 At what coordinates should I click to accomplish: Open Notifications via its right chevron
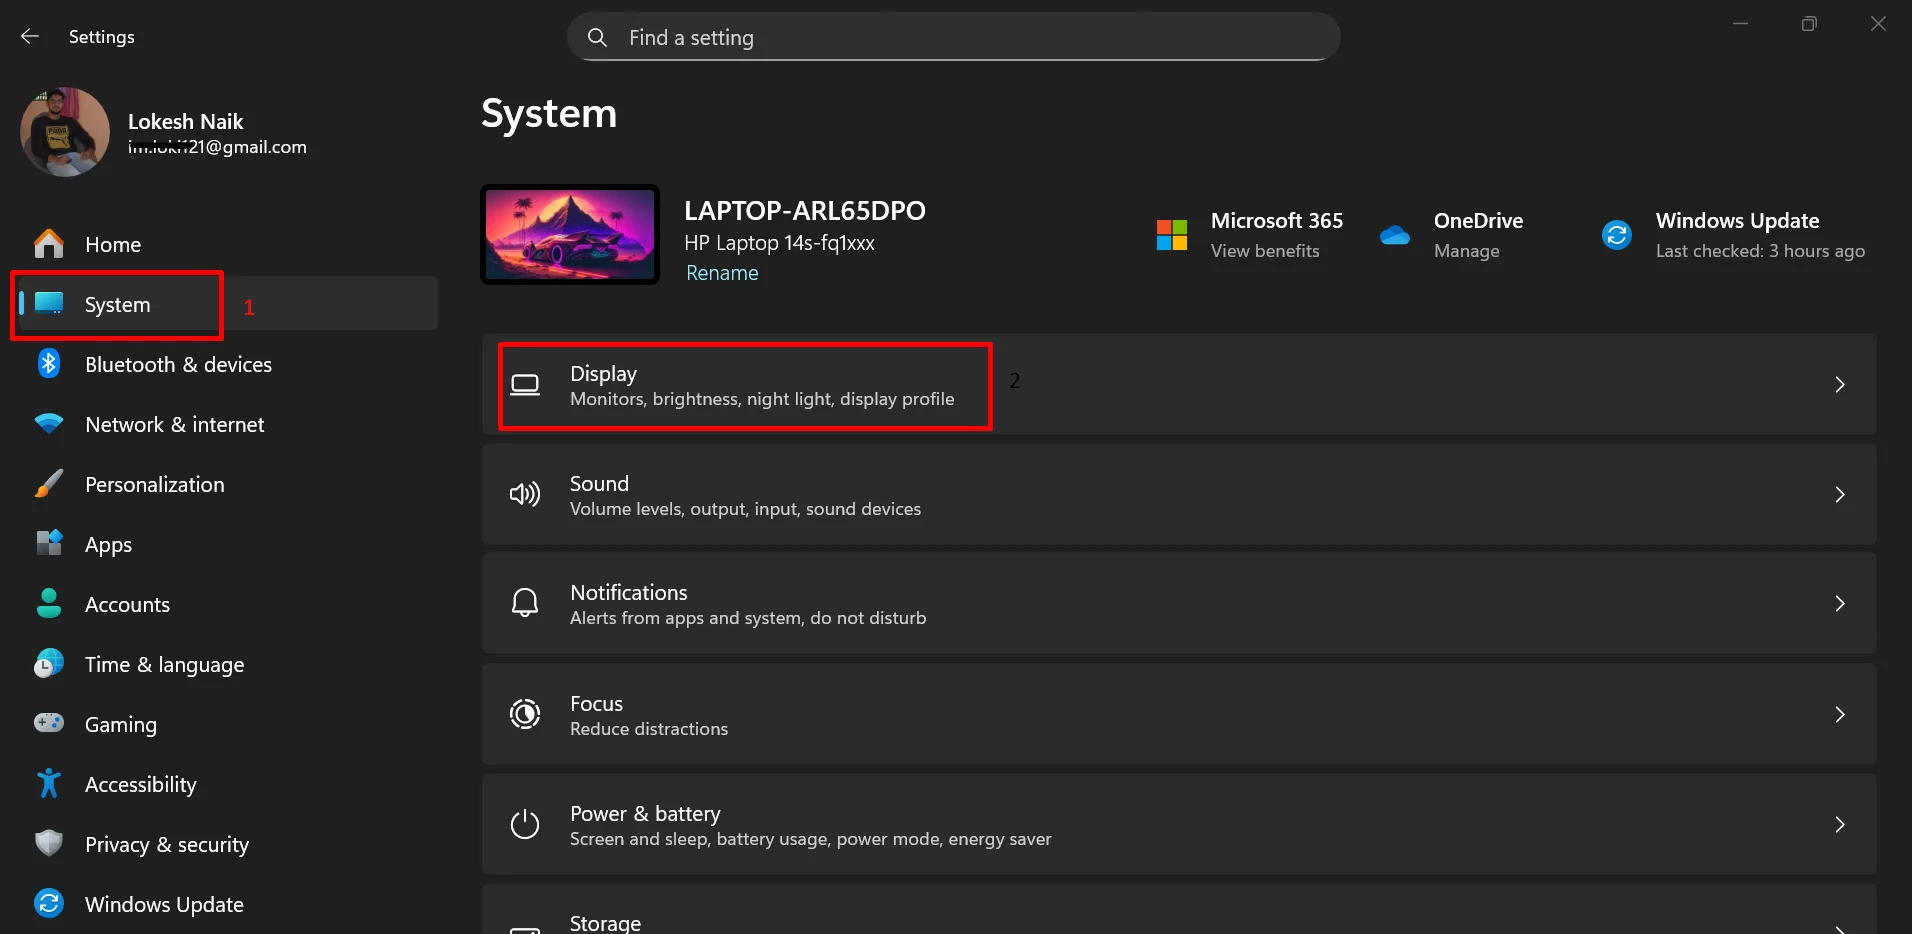1841,604
